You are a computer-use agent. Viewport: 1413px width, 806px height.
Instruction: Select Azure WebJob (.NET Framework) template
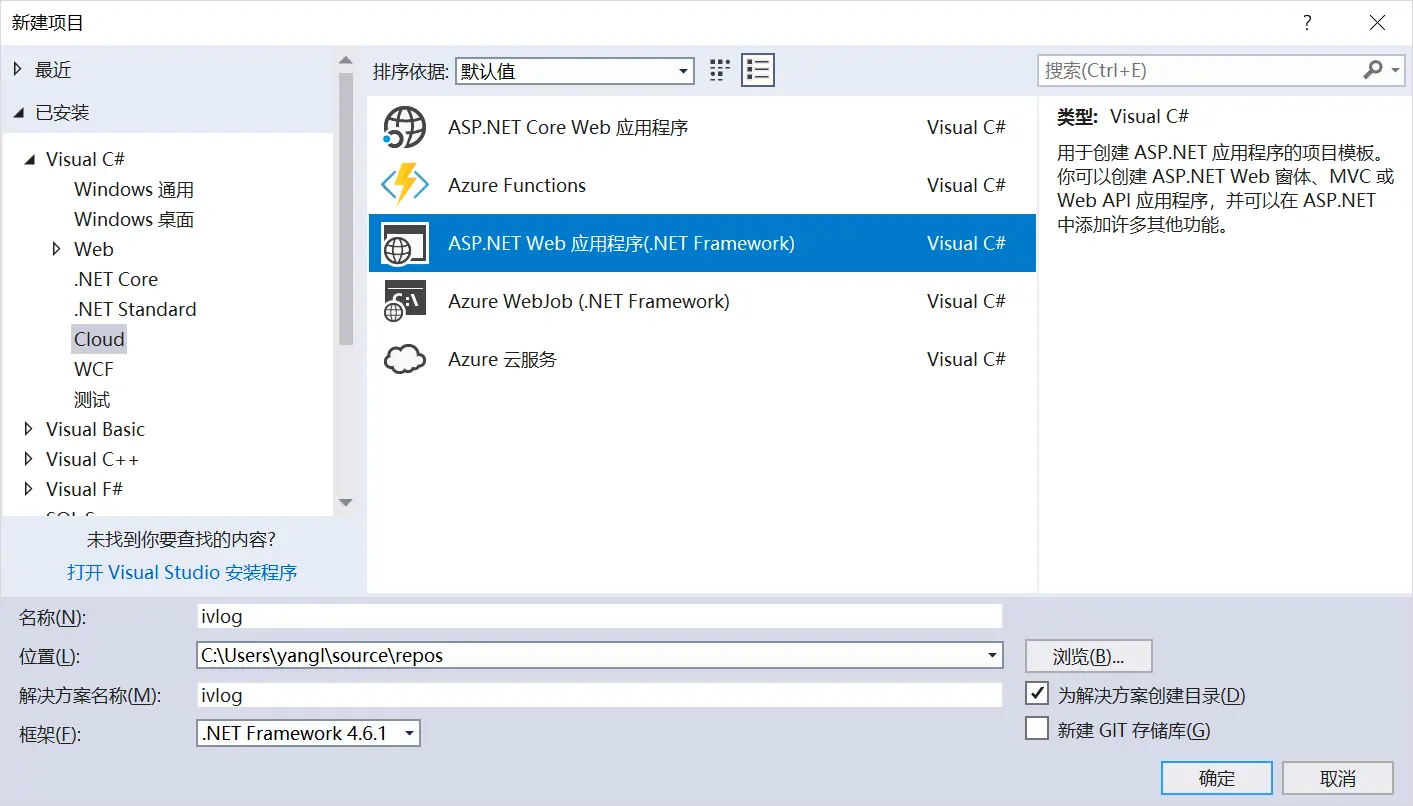(702, 301)
